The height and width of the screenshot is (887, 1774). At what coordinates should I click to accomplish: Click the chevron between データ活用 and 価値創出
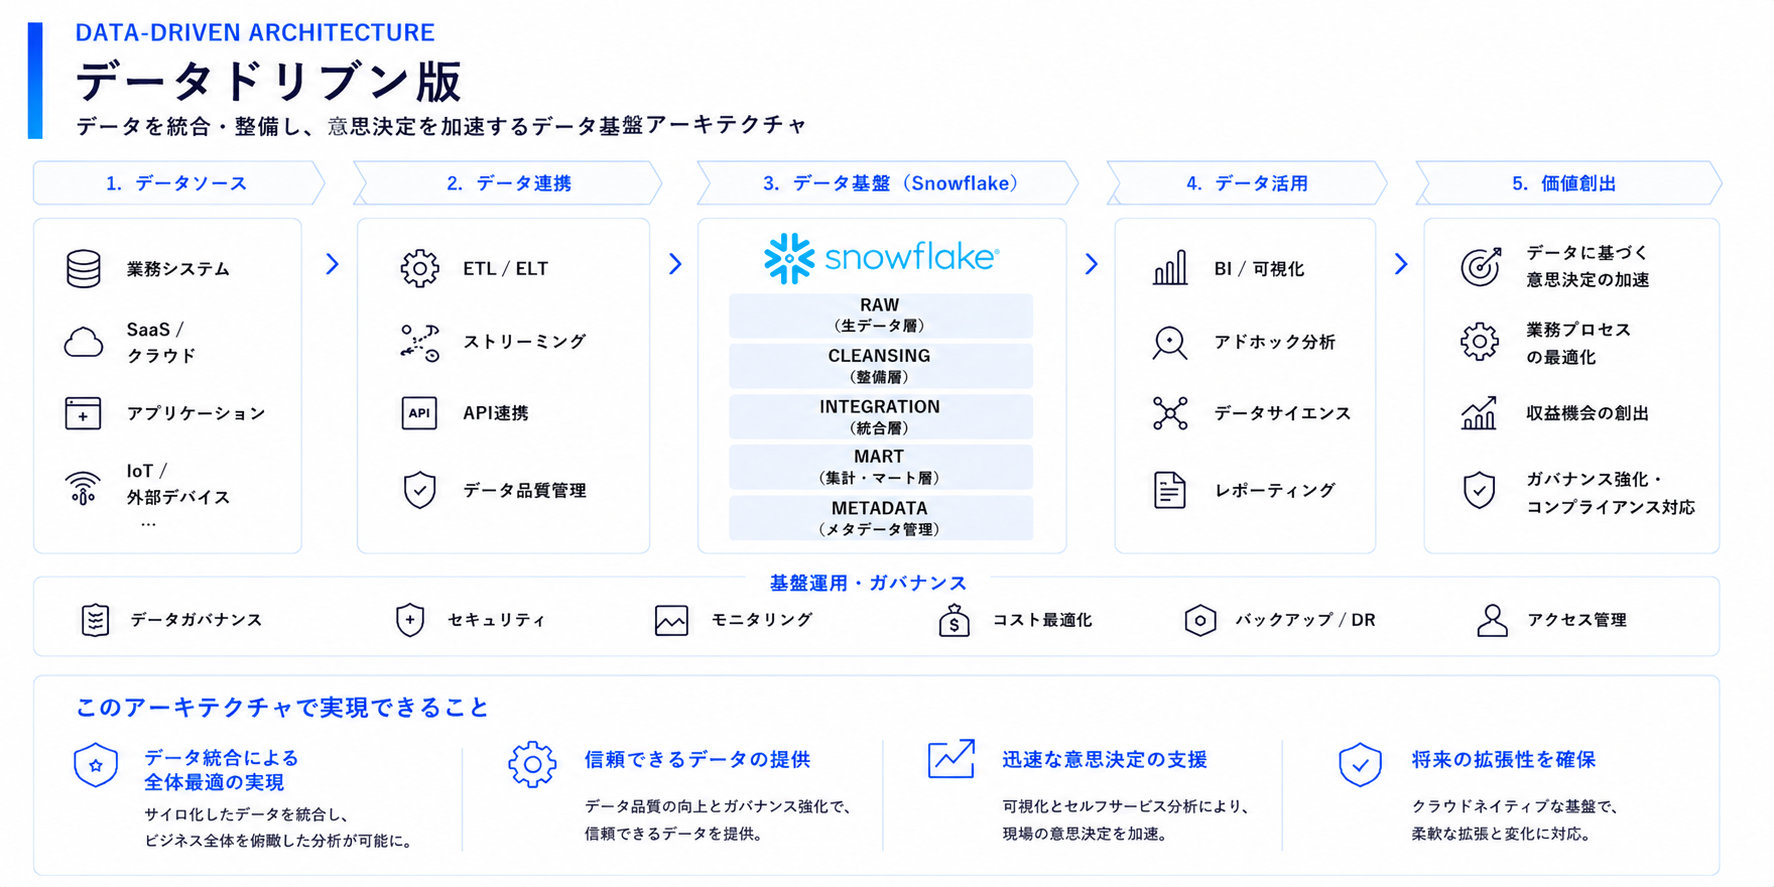coord(1401,264)
